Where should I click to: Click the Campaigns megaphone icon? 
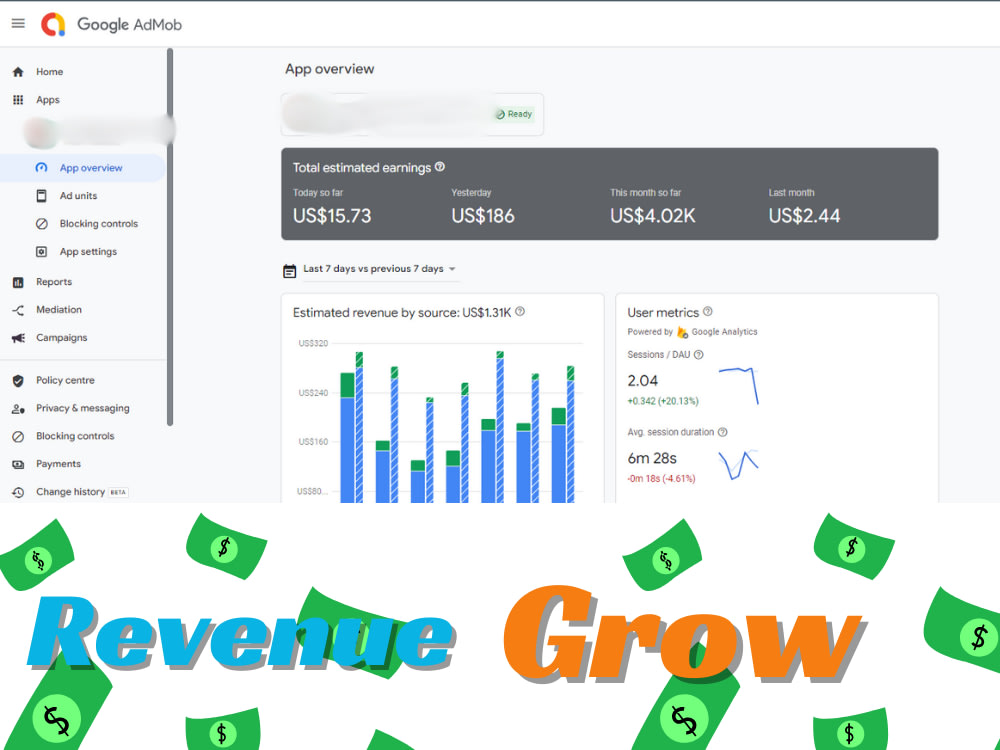pyautogui.click(x=18, y=338)
